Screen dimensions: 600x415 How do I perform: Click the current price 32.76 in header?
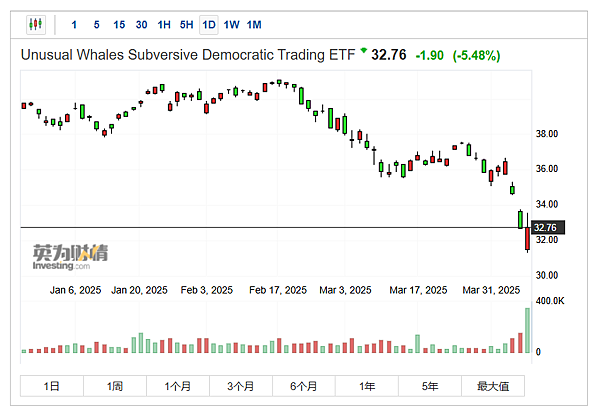(389, 55)
